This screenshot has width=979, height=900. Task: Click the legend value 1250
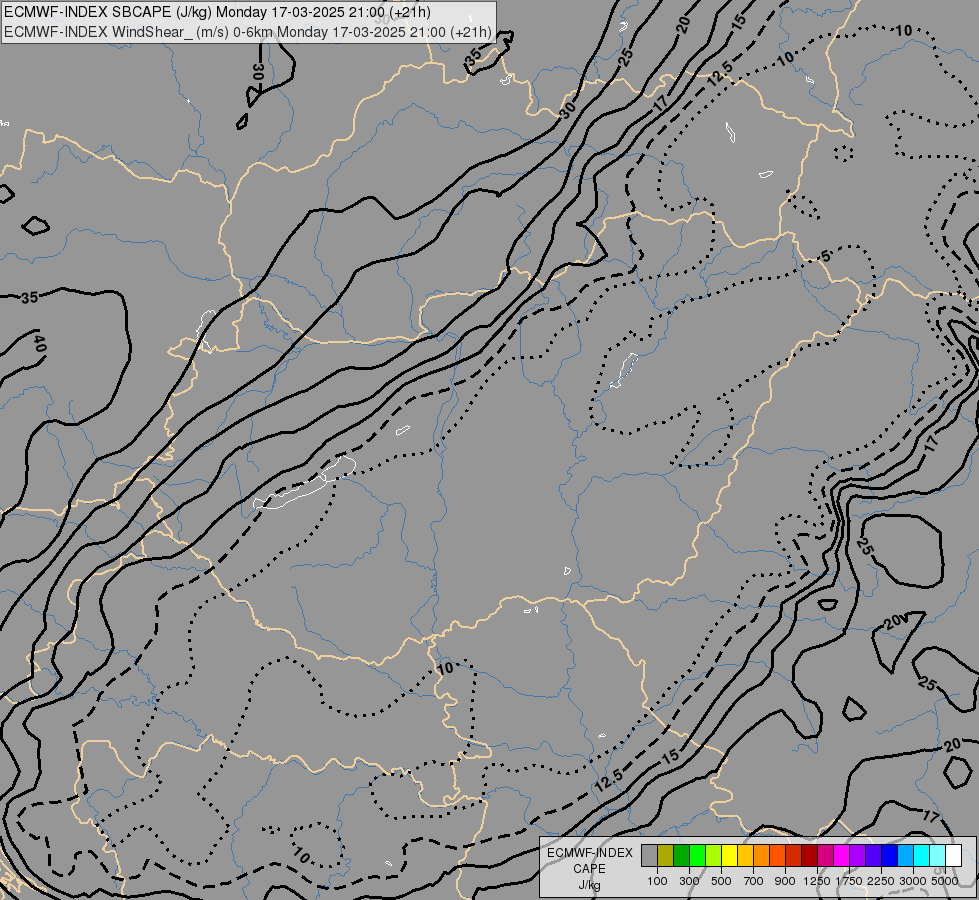tap(817, 881)
